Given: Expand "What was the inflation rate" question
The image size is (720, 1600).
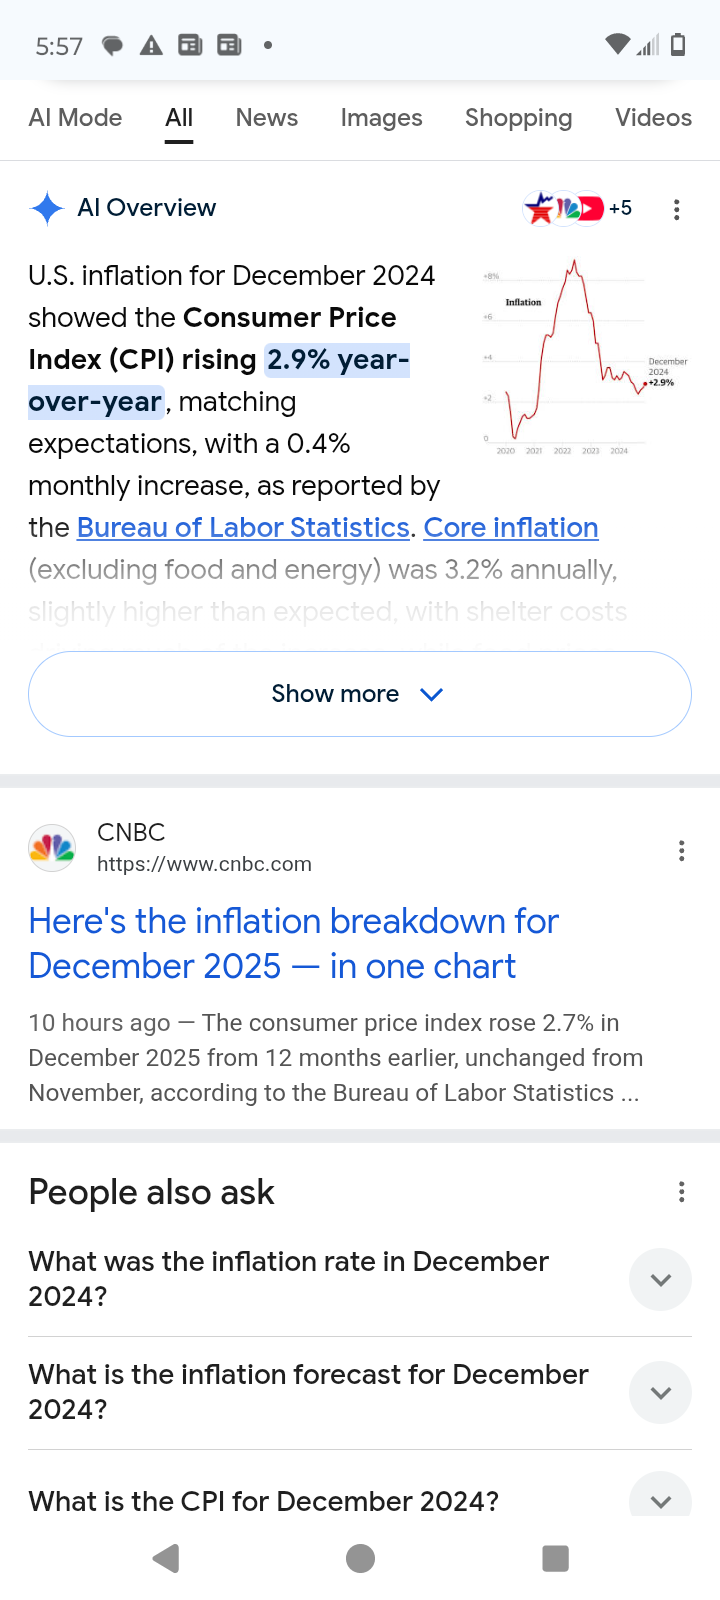Looking at the screenshot, I should pos(660,1279).
